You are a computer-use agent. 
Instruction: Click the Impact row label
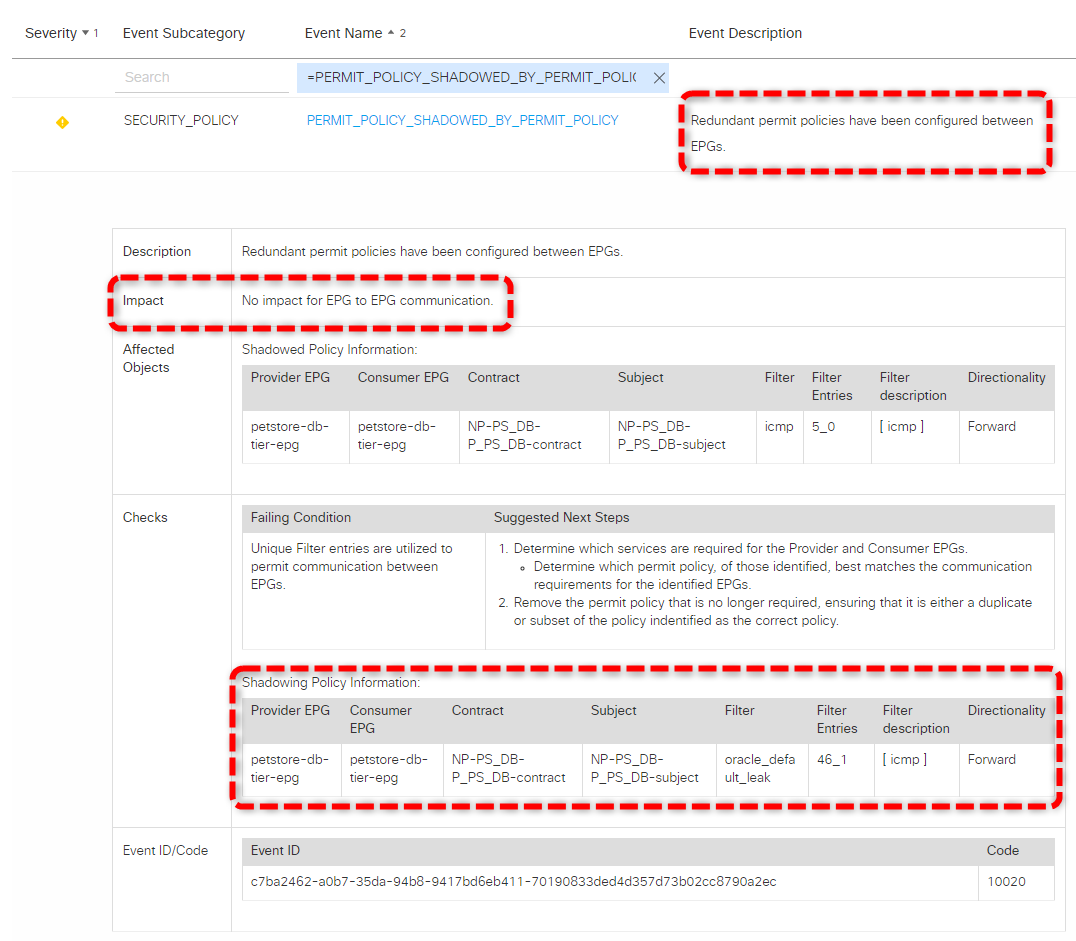143,300
